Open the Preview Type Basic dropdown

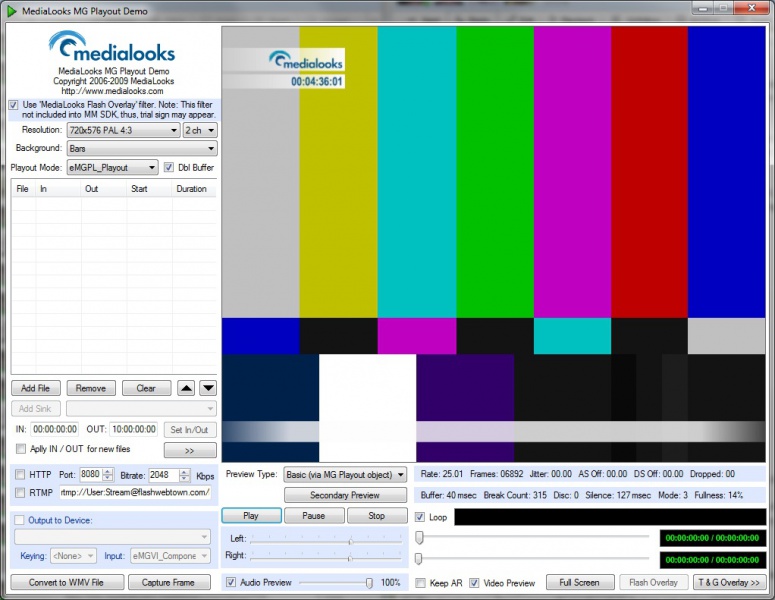click(345, 475)
